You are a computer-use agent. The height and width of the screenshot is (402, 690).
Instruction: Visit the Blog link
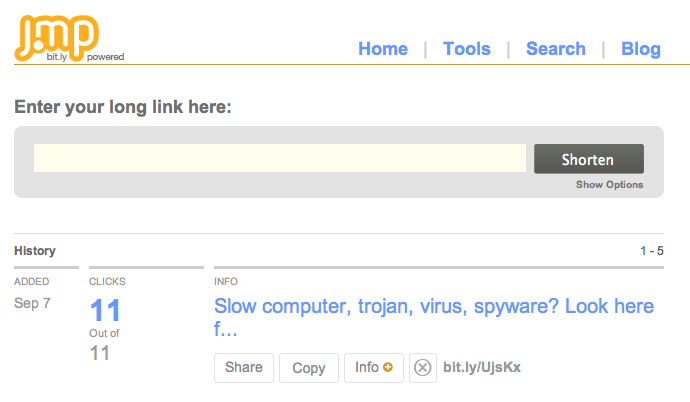pos(641,48)
